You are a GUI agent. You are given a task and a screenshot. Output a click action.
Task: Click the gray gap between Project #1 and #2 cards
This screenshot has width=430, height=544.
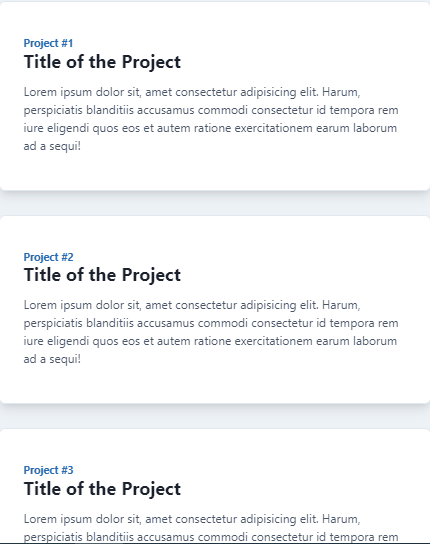tap(215, 203)
